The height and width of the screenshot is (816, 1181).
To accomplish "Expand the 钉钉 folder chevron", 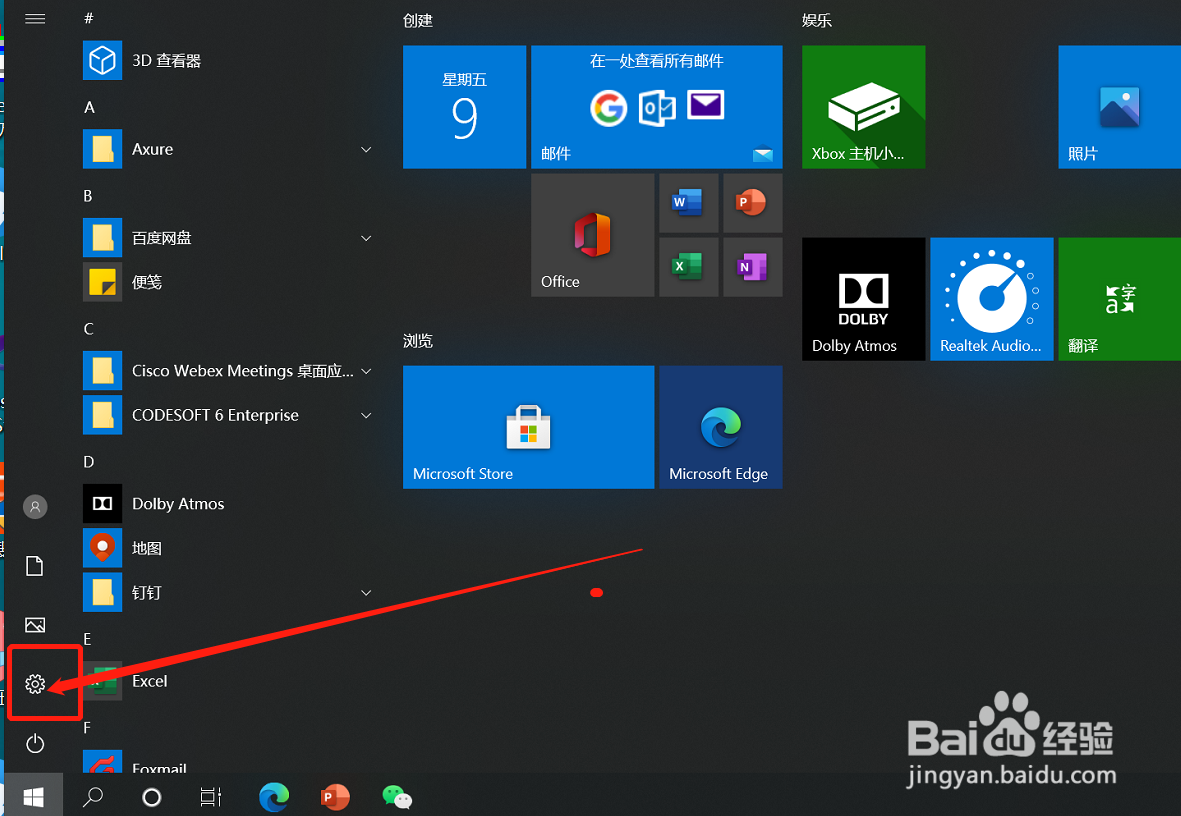I will (366, 592).
